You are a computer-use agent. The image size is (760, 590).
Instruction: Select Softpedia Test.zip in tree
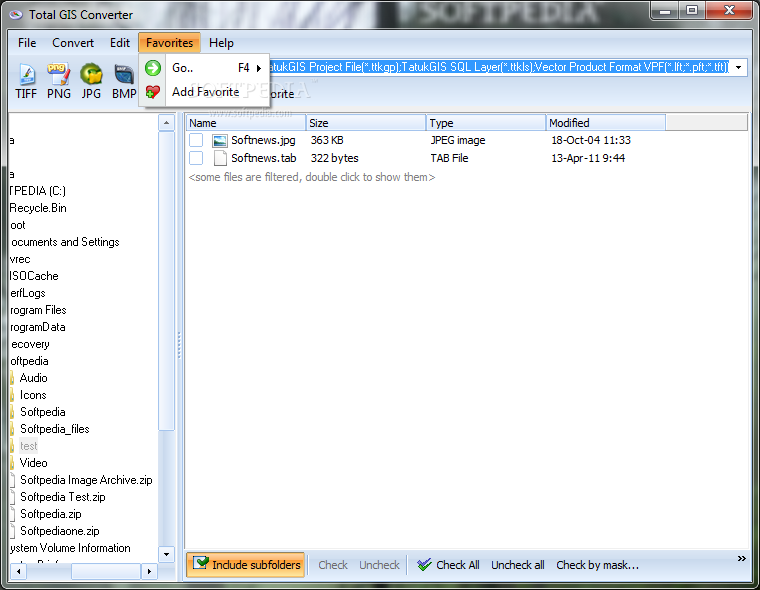click(x=63, y=497)
